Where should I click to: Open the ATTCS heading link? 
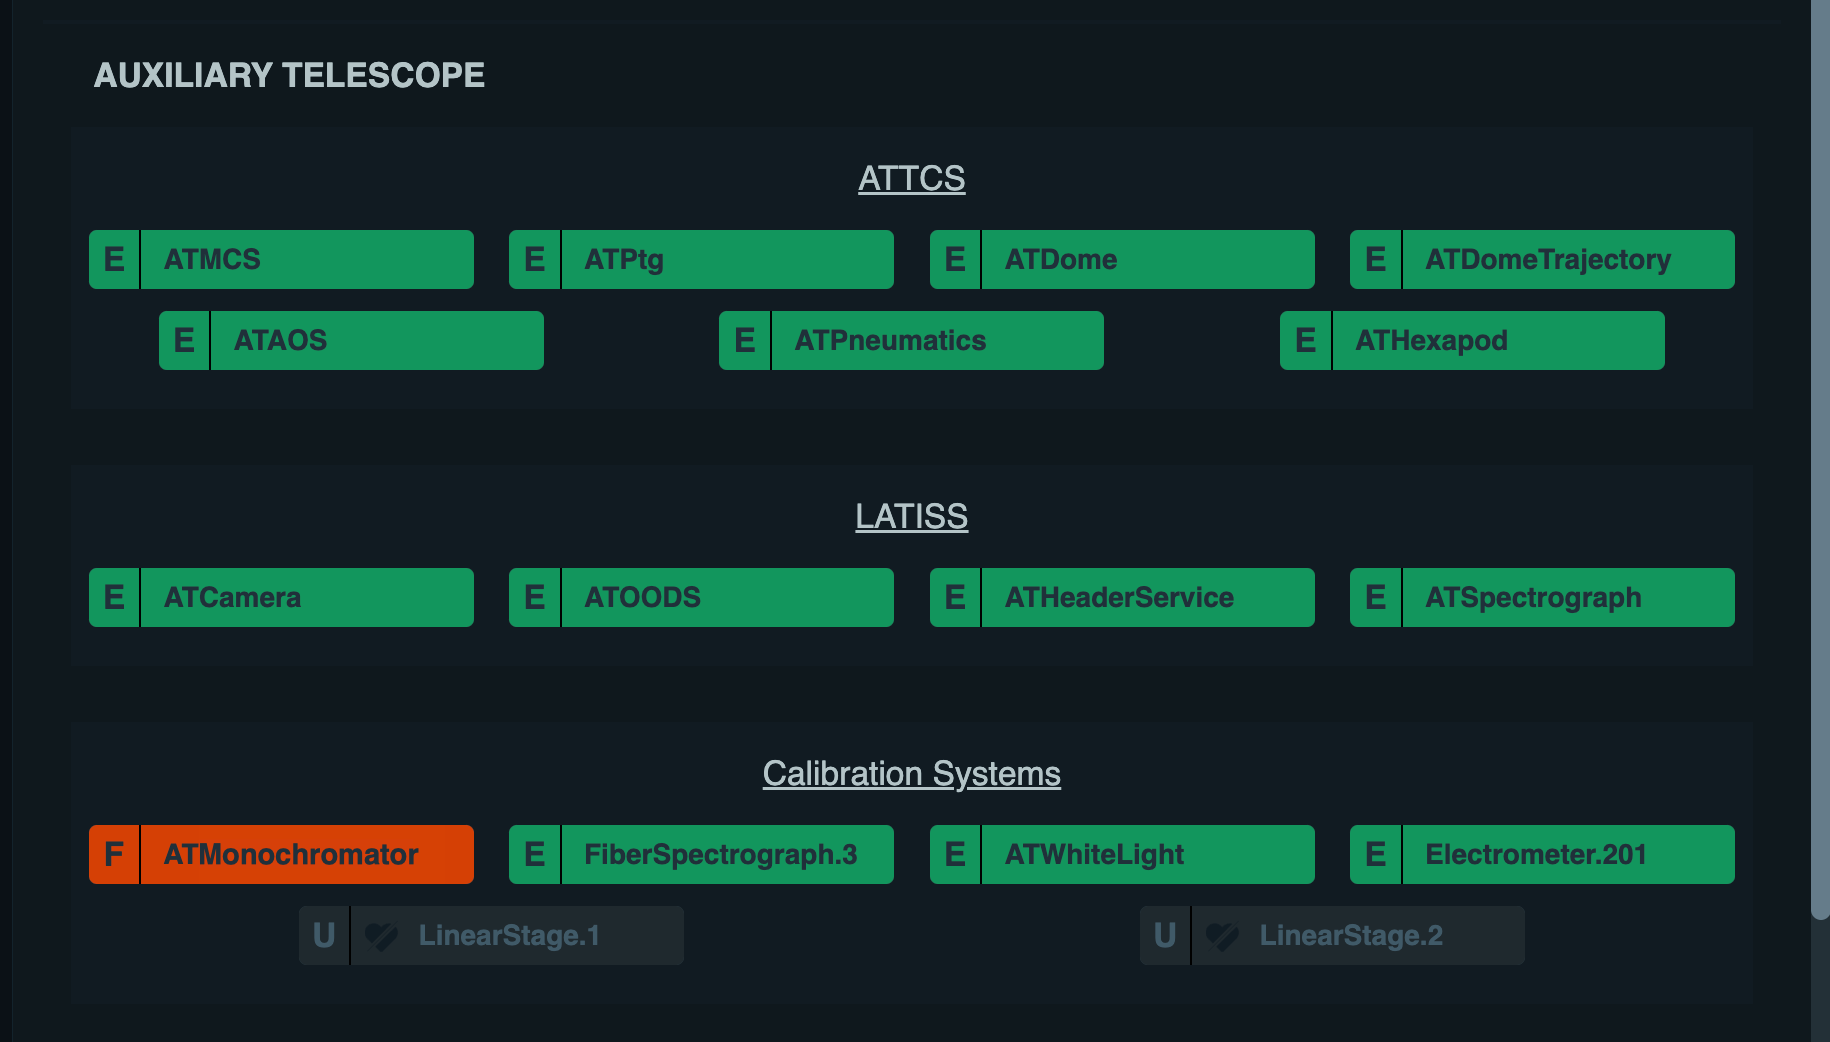tap(911, 178)
